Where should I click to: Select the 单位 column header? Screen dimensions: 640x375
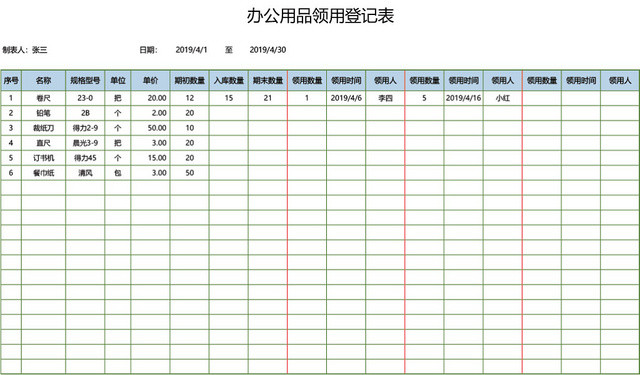coord(118,80)
